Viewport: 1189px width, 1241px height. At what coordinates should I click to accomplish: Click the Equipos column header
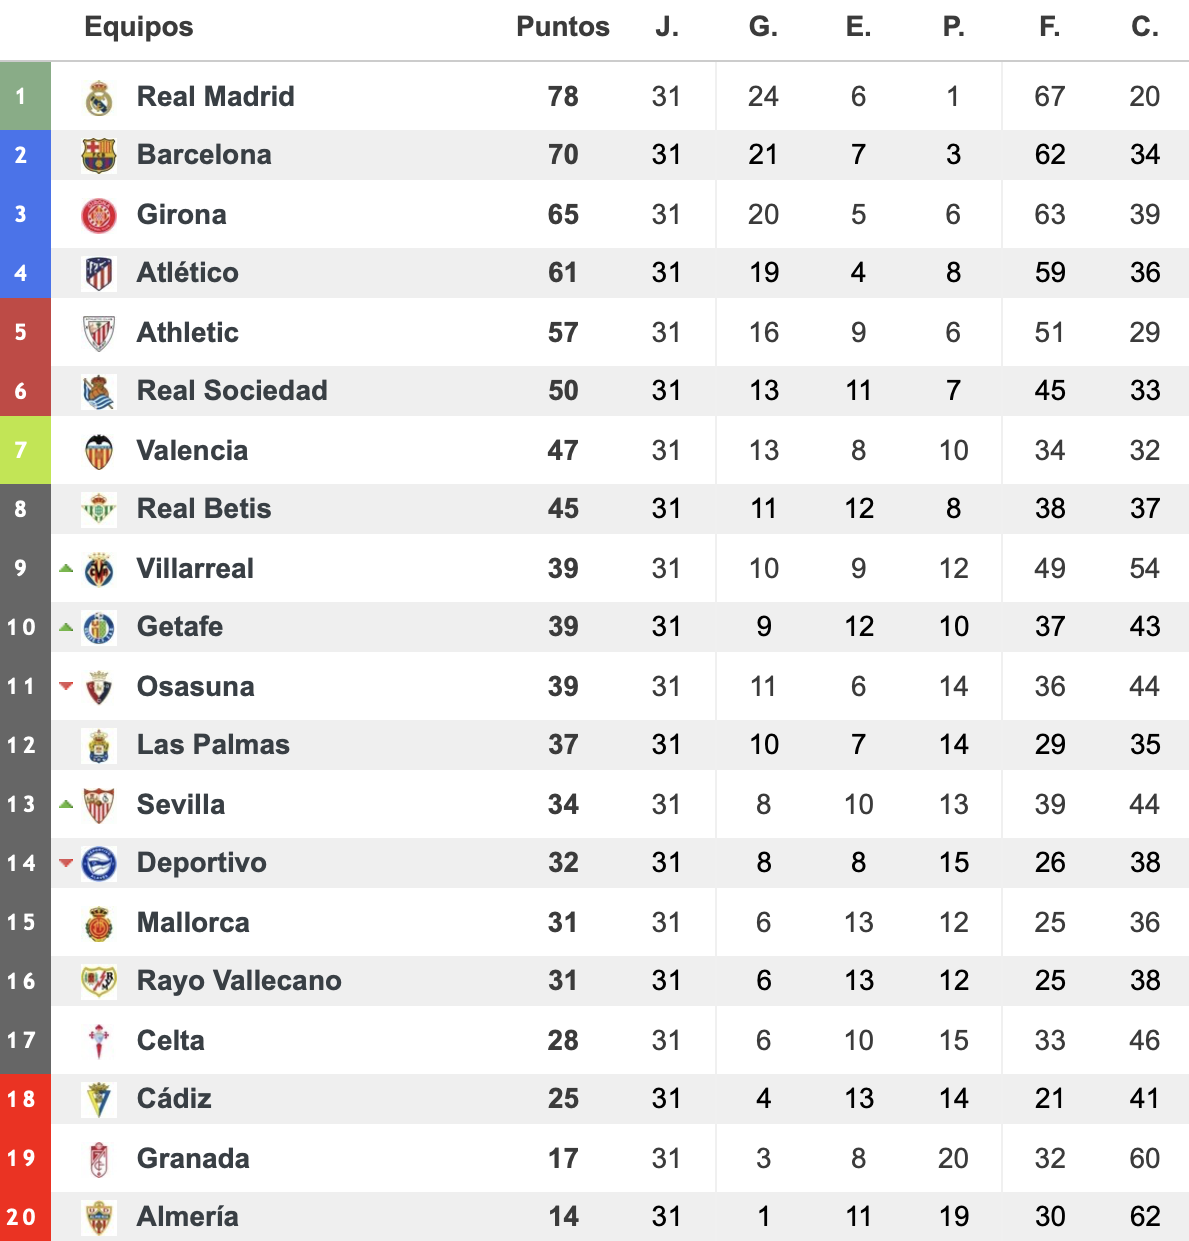pos(139,27)
